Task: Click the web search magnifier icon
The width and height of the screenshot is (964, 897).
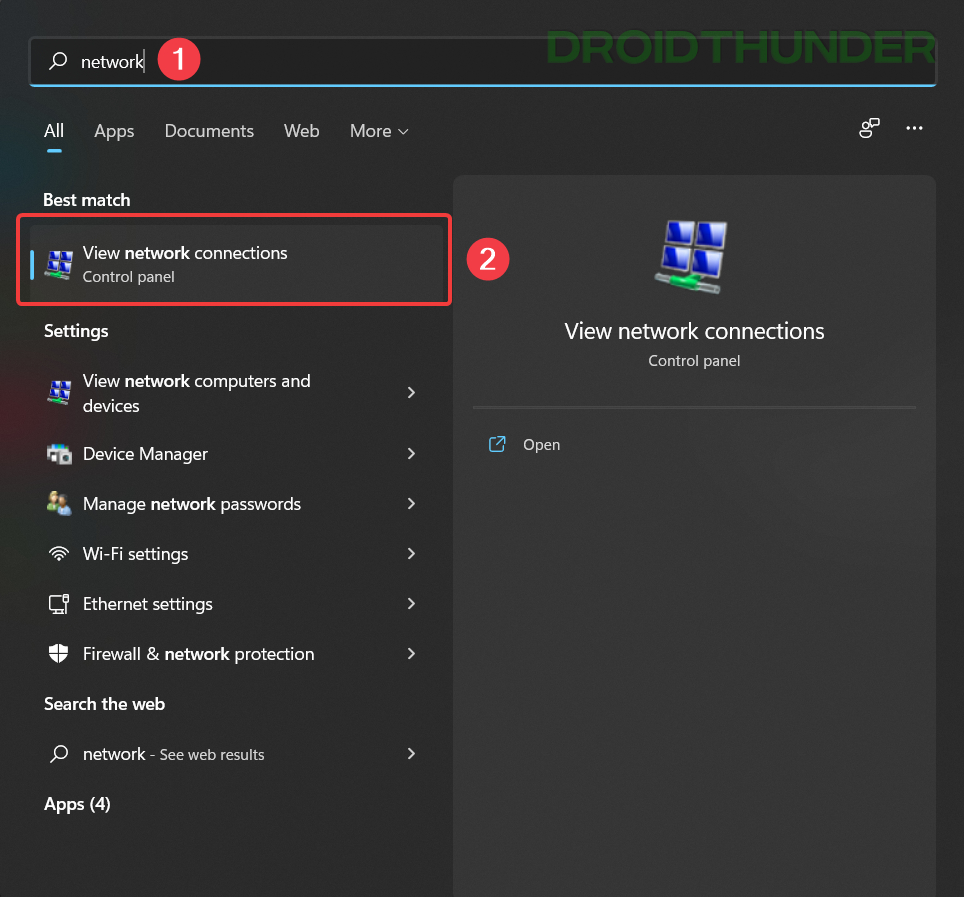Action: coord(59,754)
